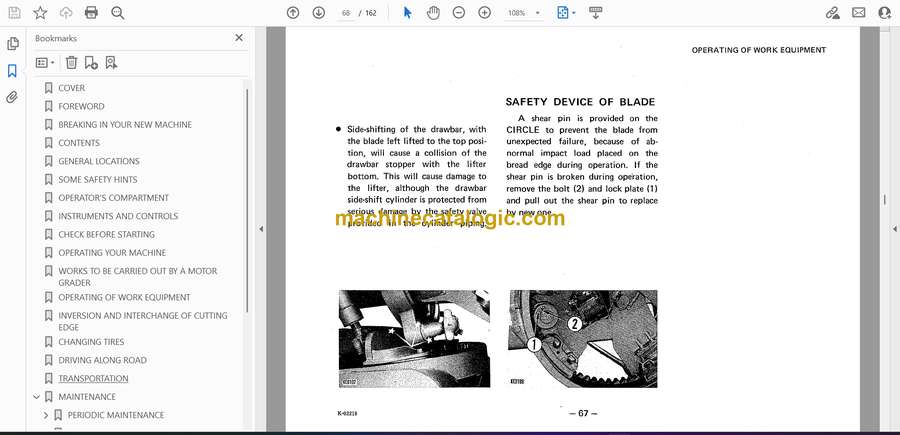Open the account sharing icon
This screenshot has height=435, width=900.
(885, 13)
